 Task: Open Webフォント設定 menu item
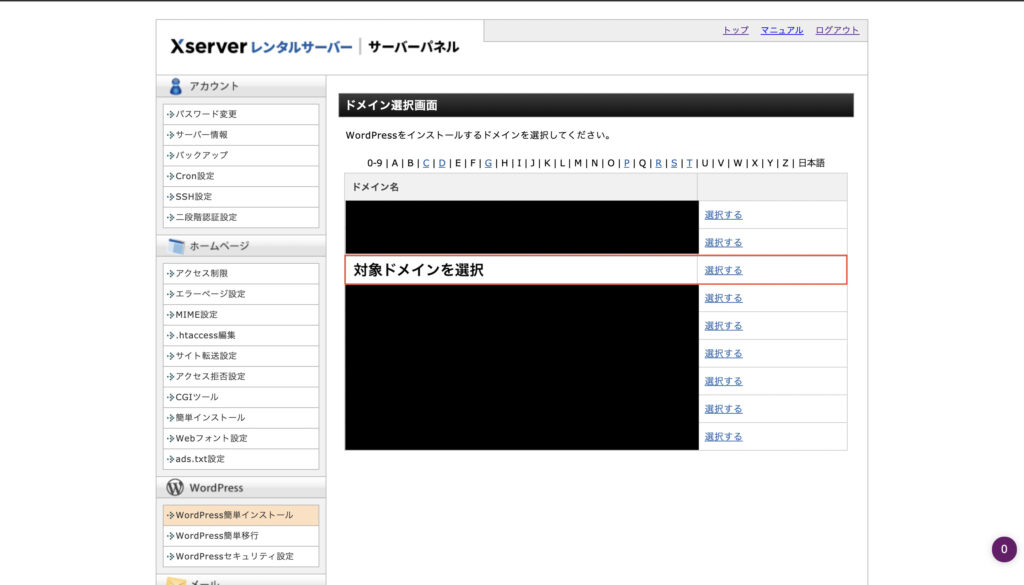point(241,438)
